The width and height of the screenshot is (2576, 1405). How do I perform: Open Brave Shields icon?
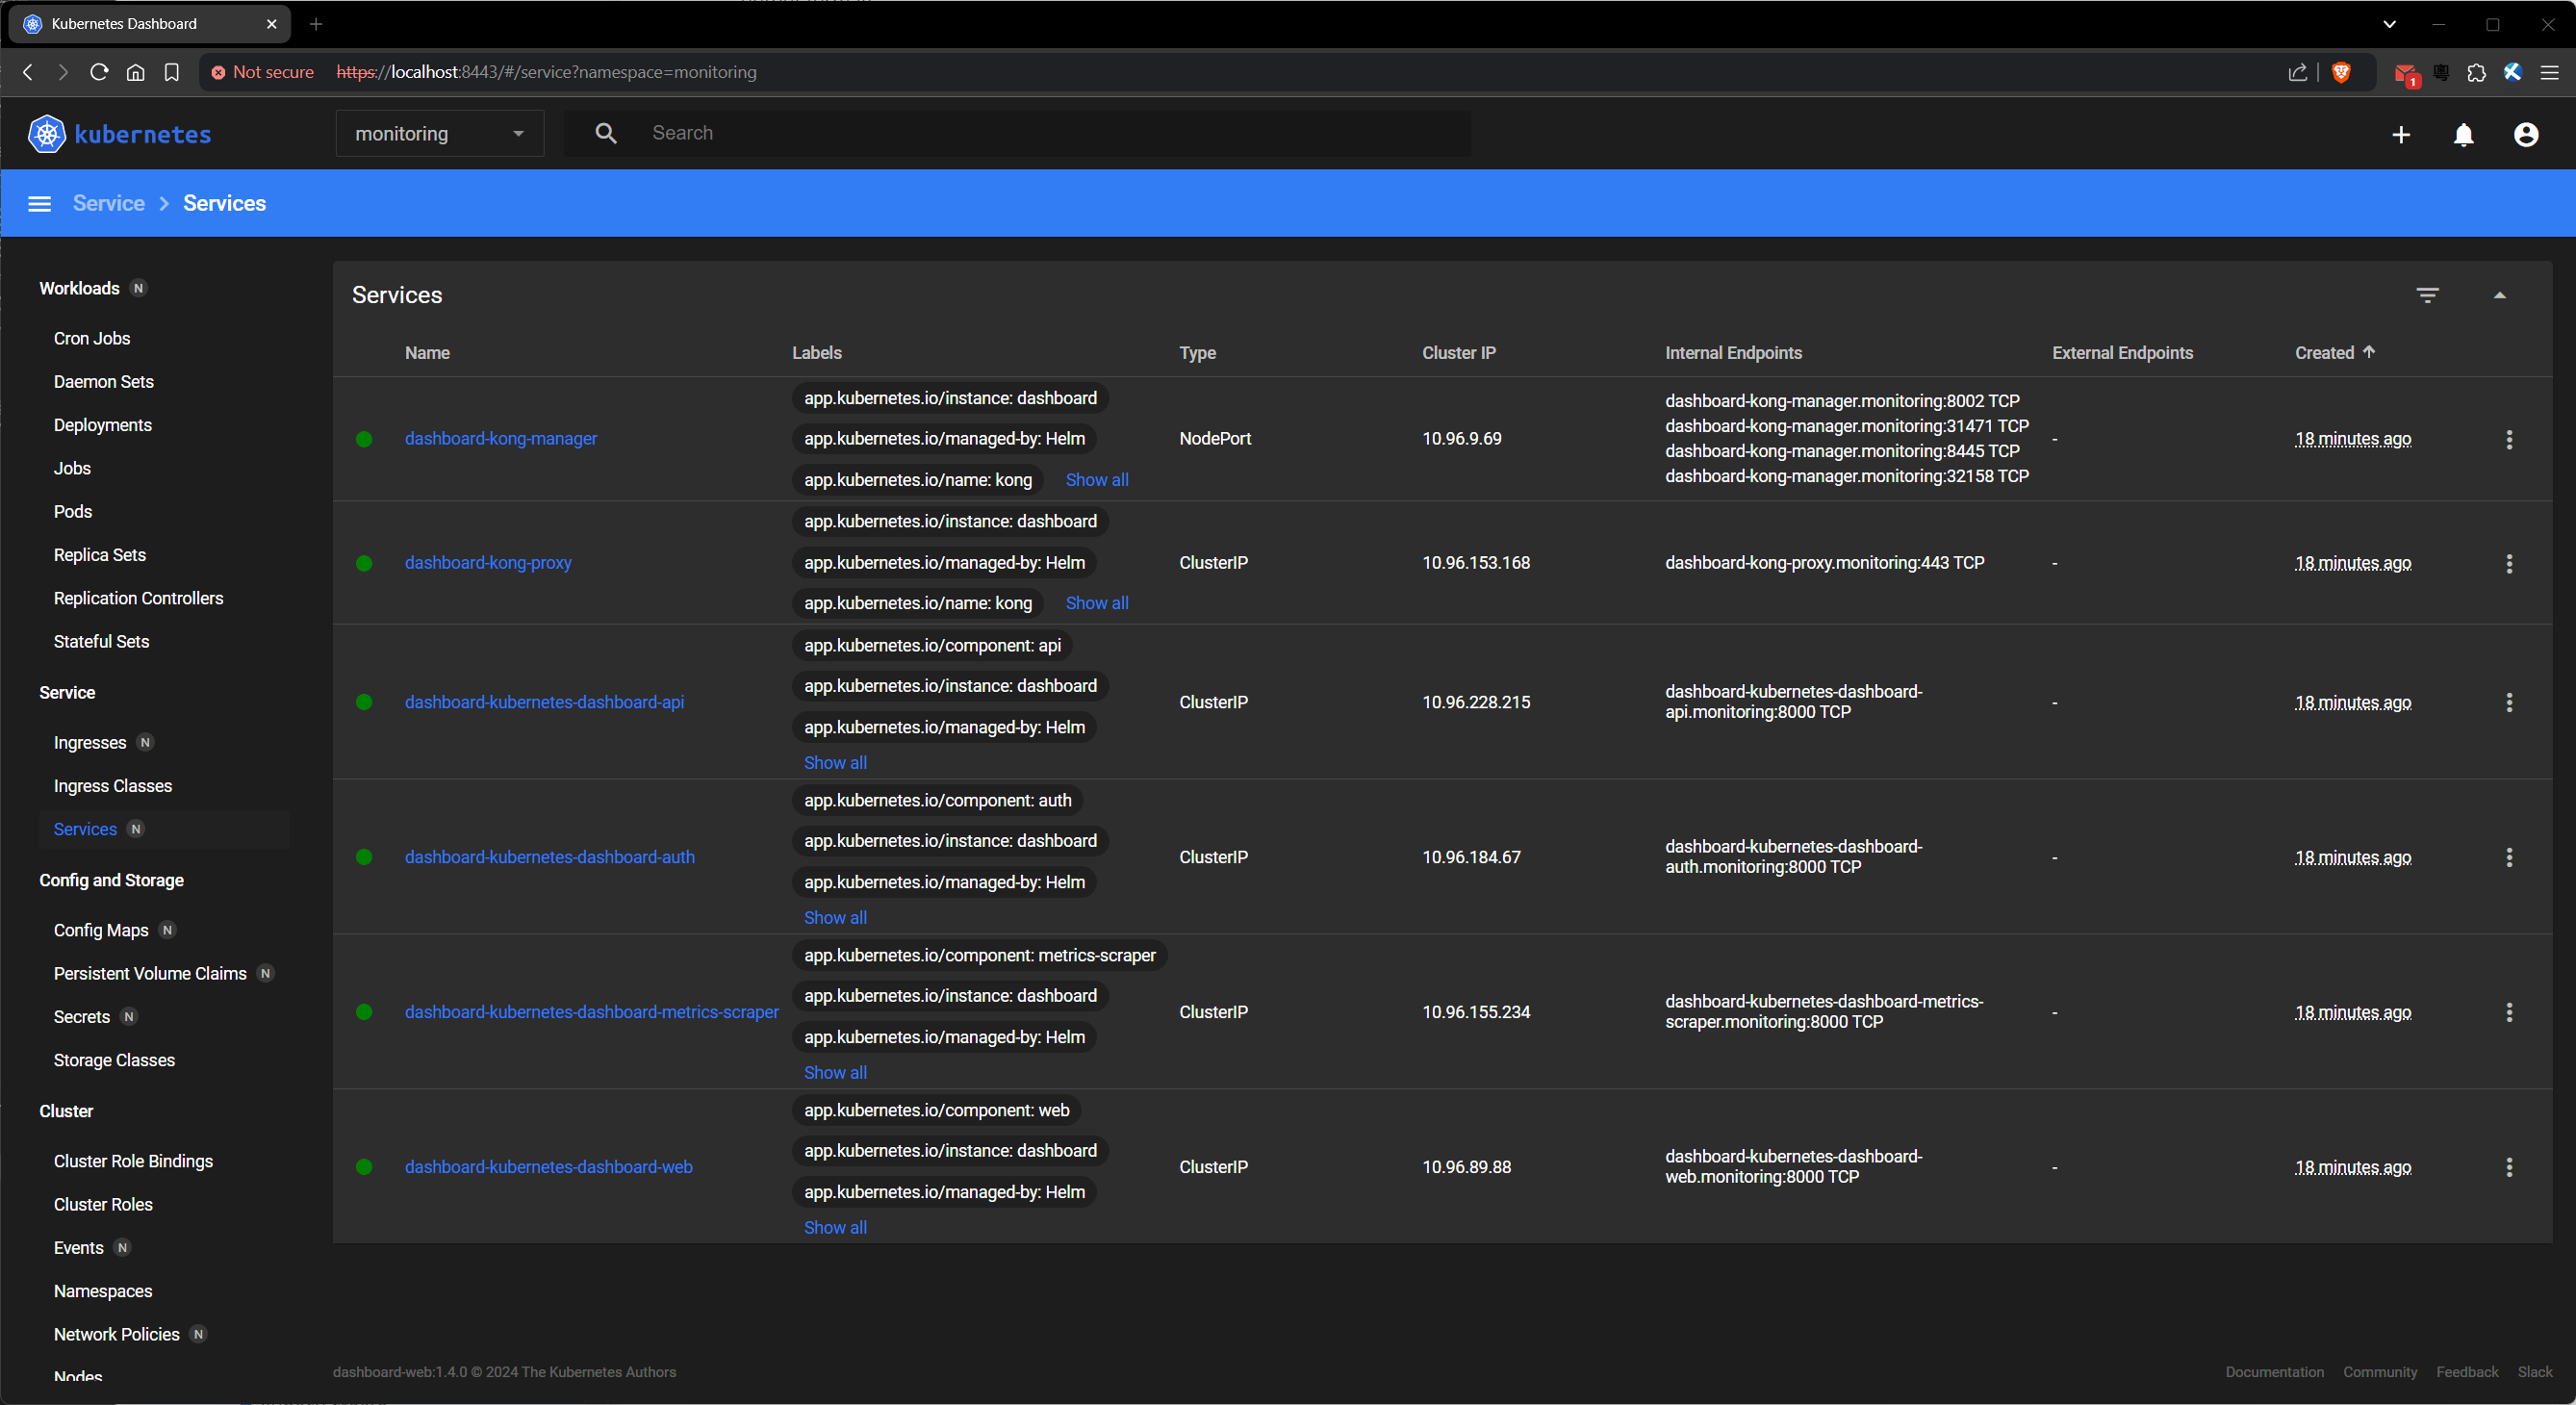click(2341, 72)
